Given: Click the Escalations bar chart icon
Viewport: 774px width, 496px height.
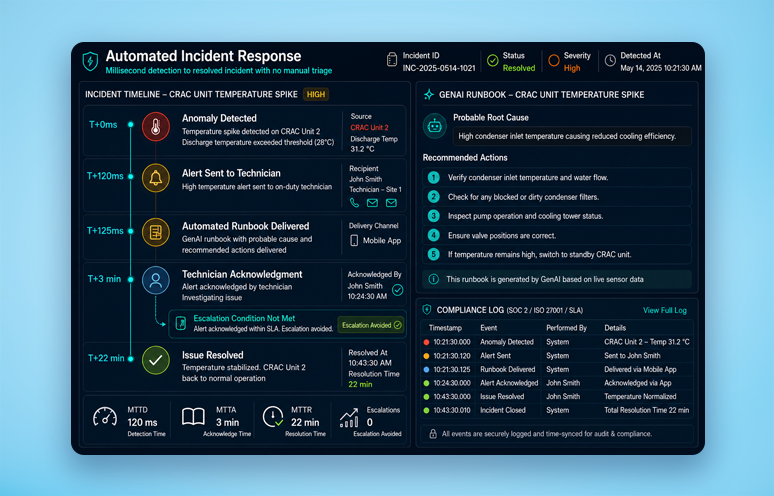Looking at the screenshot, I should (x=349, y=418).
